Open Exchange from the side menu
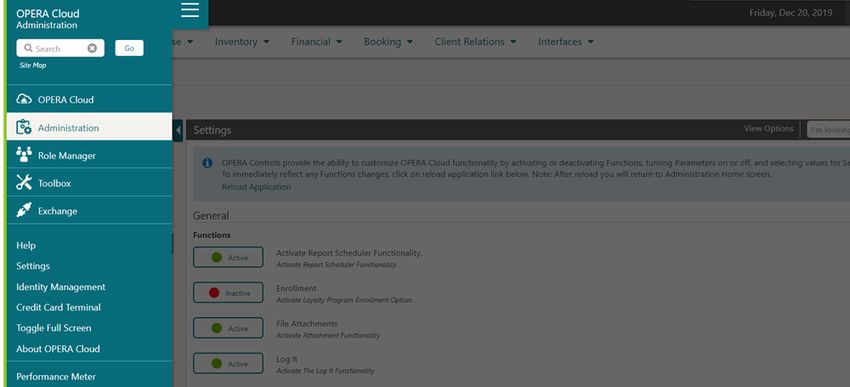Viewport: 850px width, 387px height. point(89,210)
